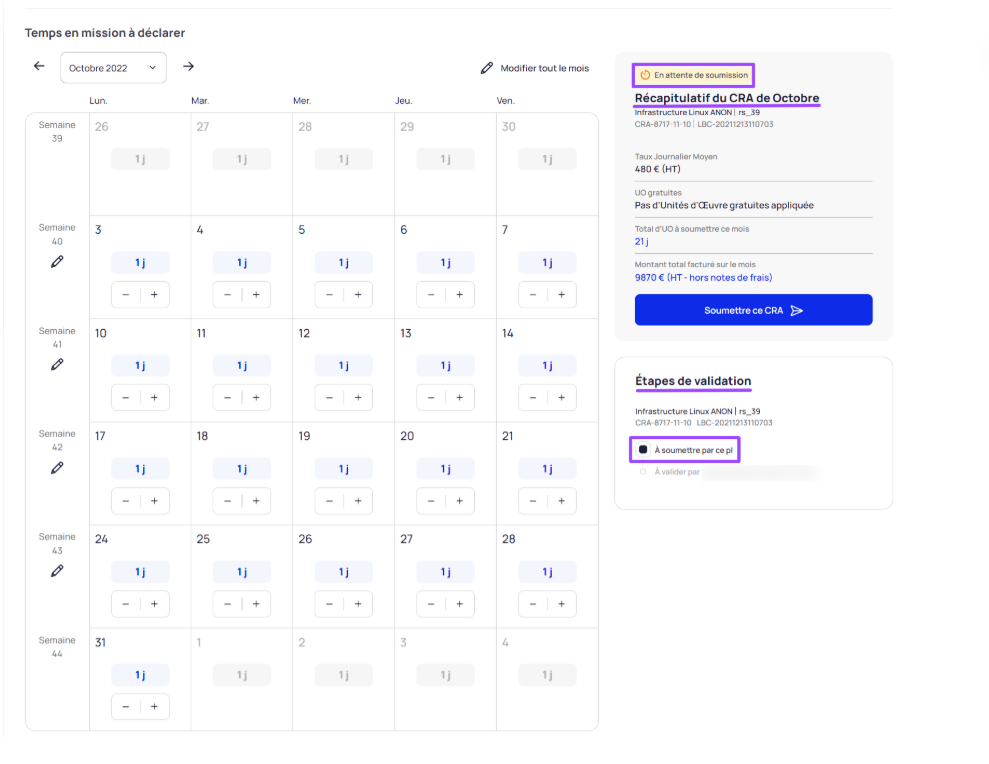Select the 'À soumettre par ce pl' step marker
This screenshot has height=764, width=989.
click(x=643, y=450)
